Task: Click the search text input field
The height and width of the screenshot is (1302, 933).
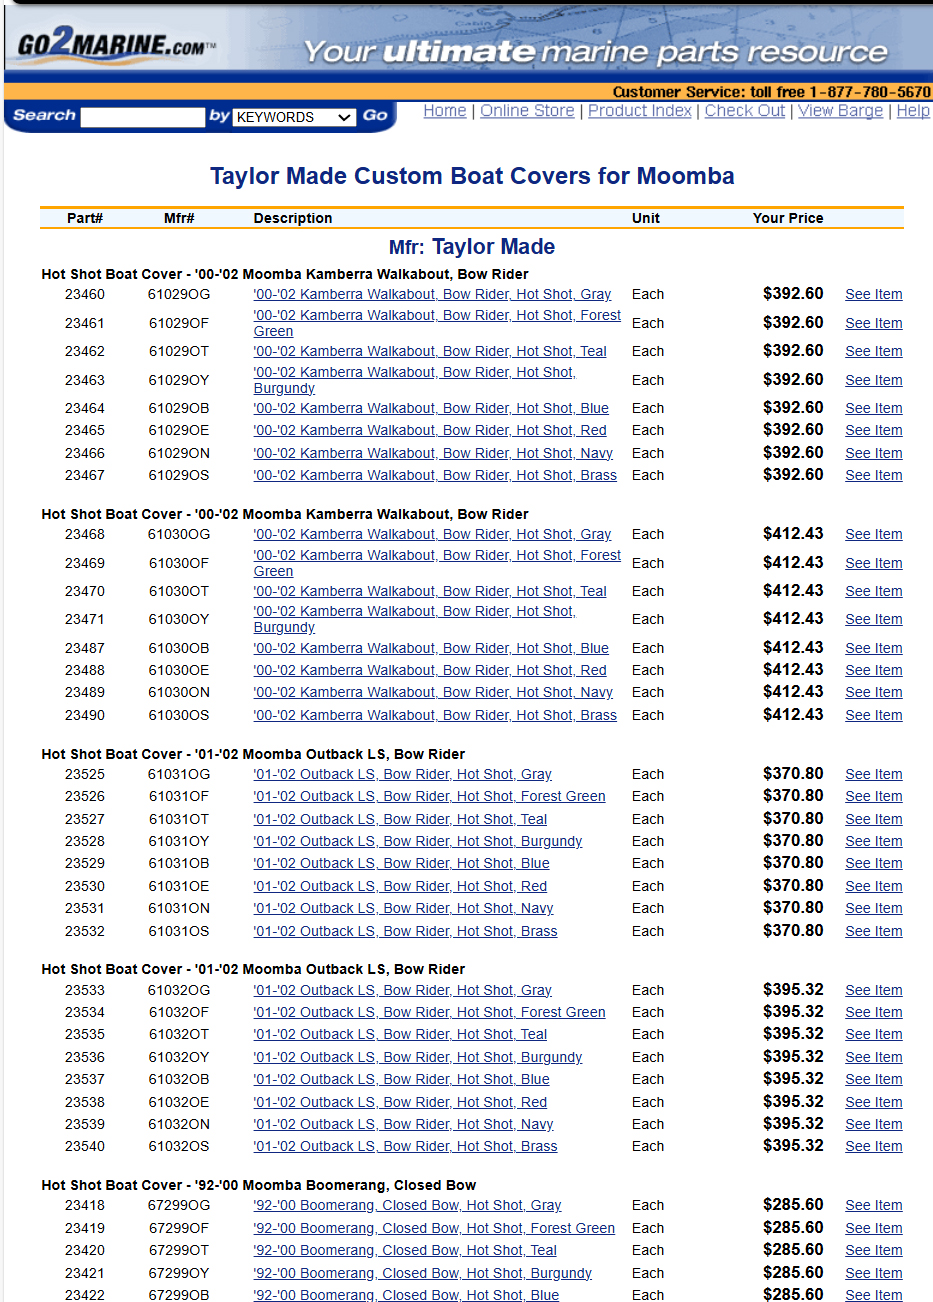Action: coord(142,117)
